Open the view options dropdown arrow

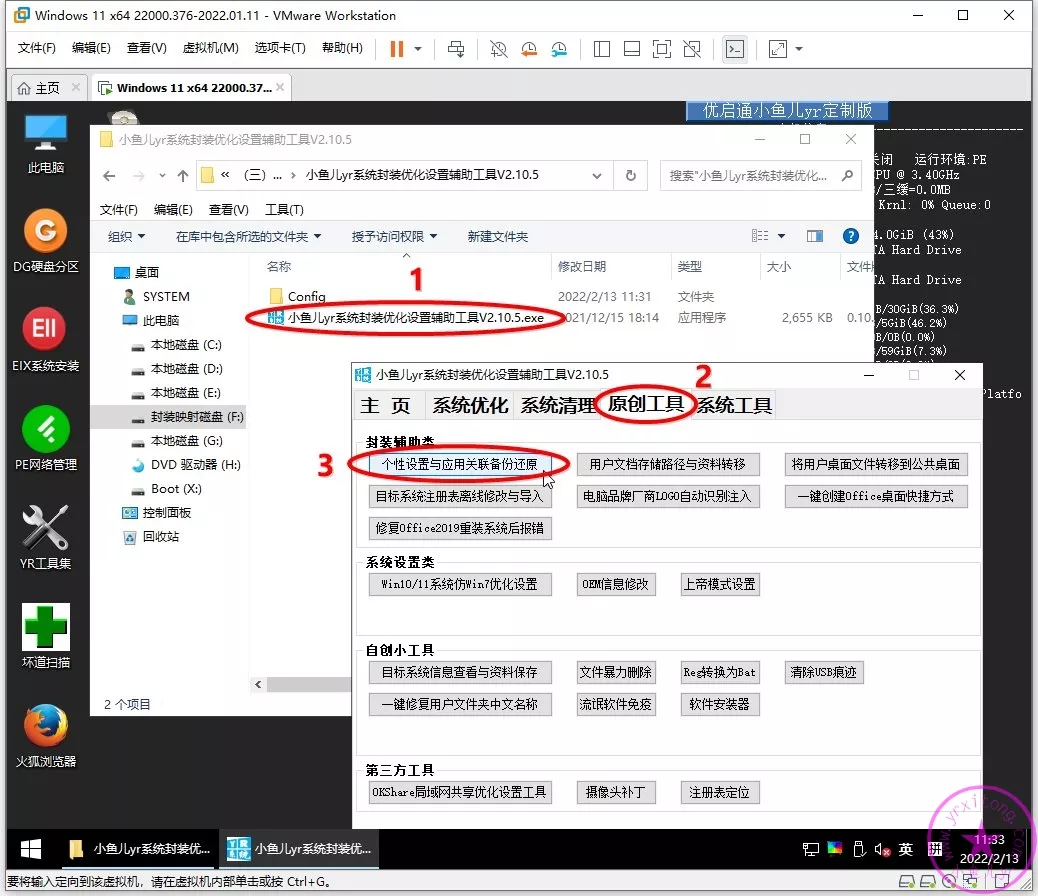coord(781,237)
